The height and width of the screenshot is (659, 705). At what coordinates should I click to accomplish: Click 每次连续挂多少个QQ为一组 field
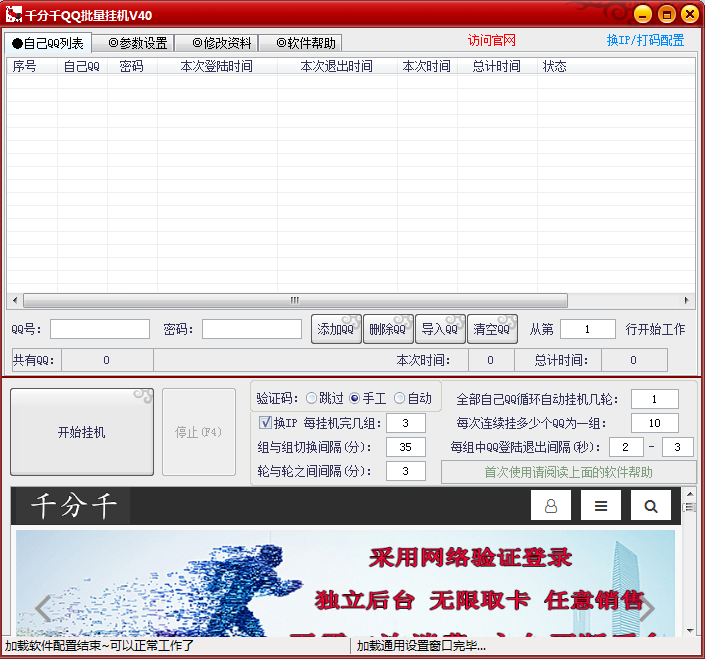(655, 423)
